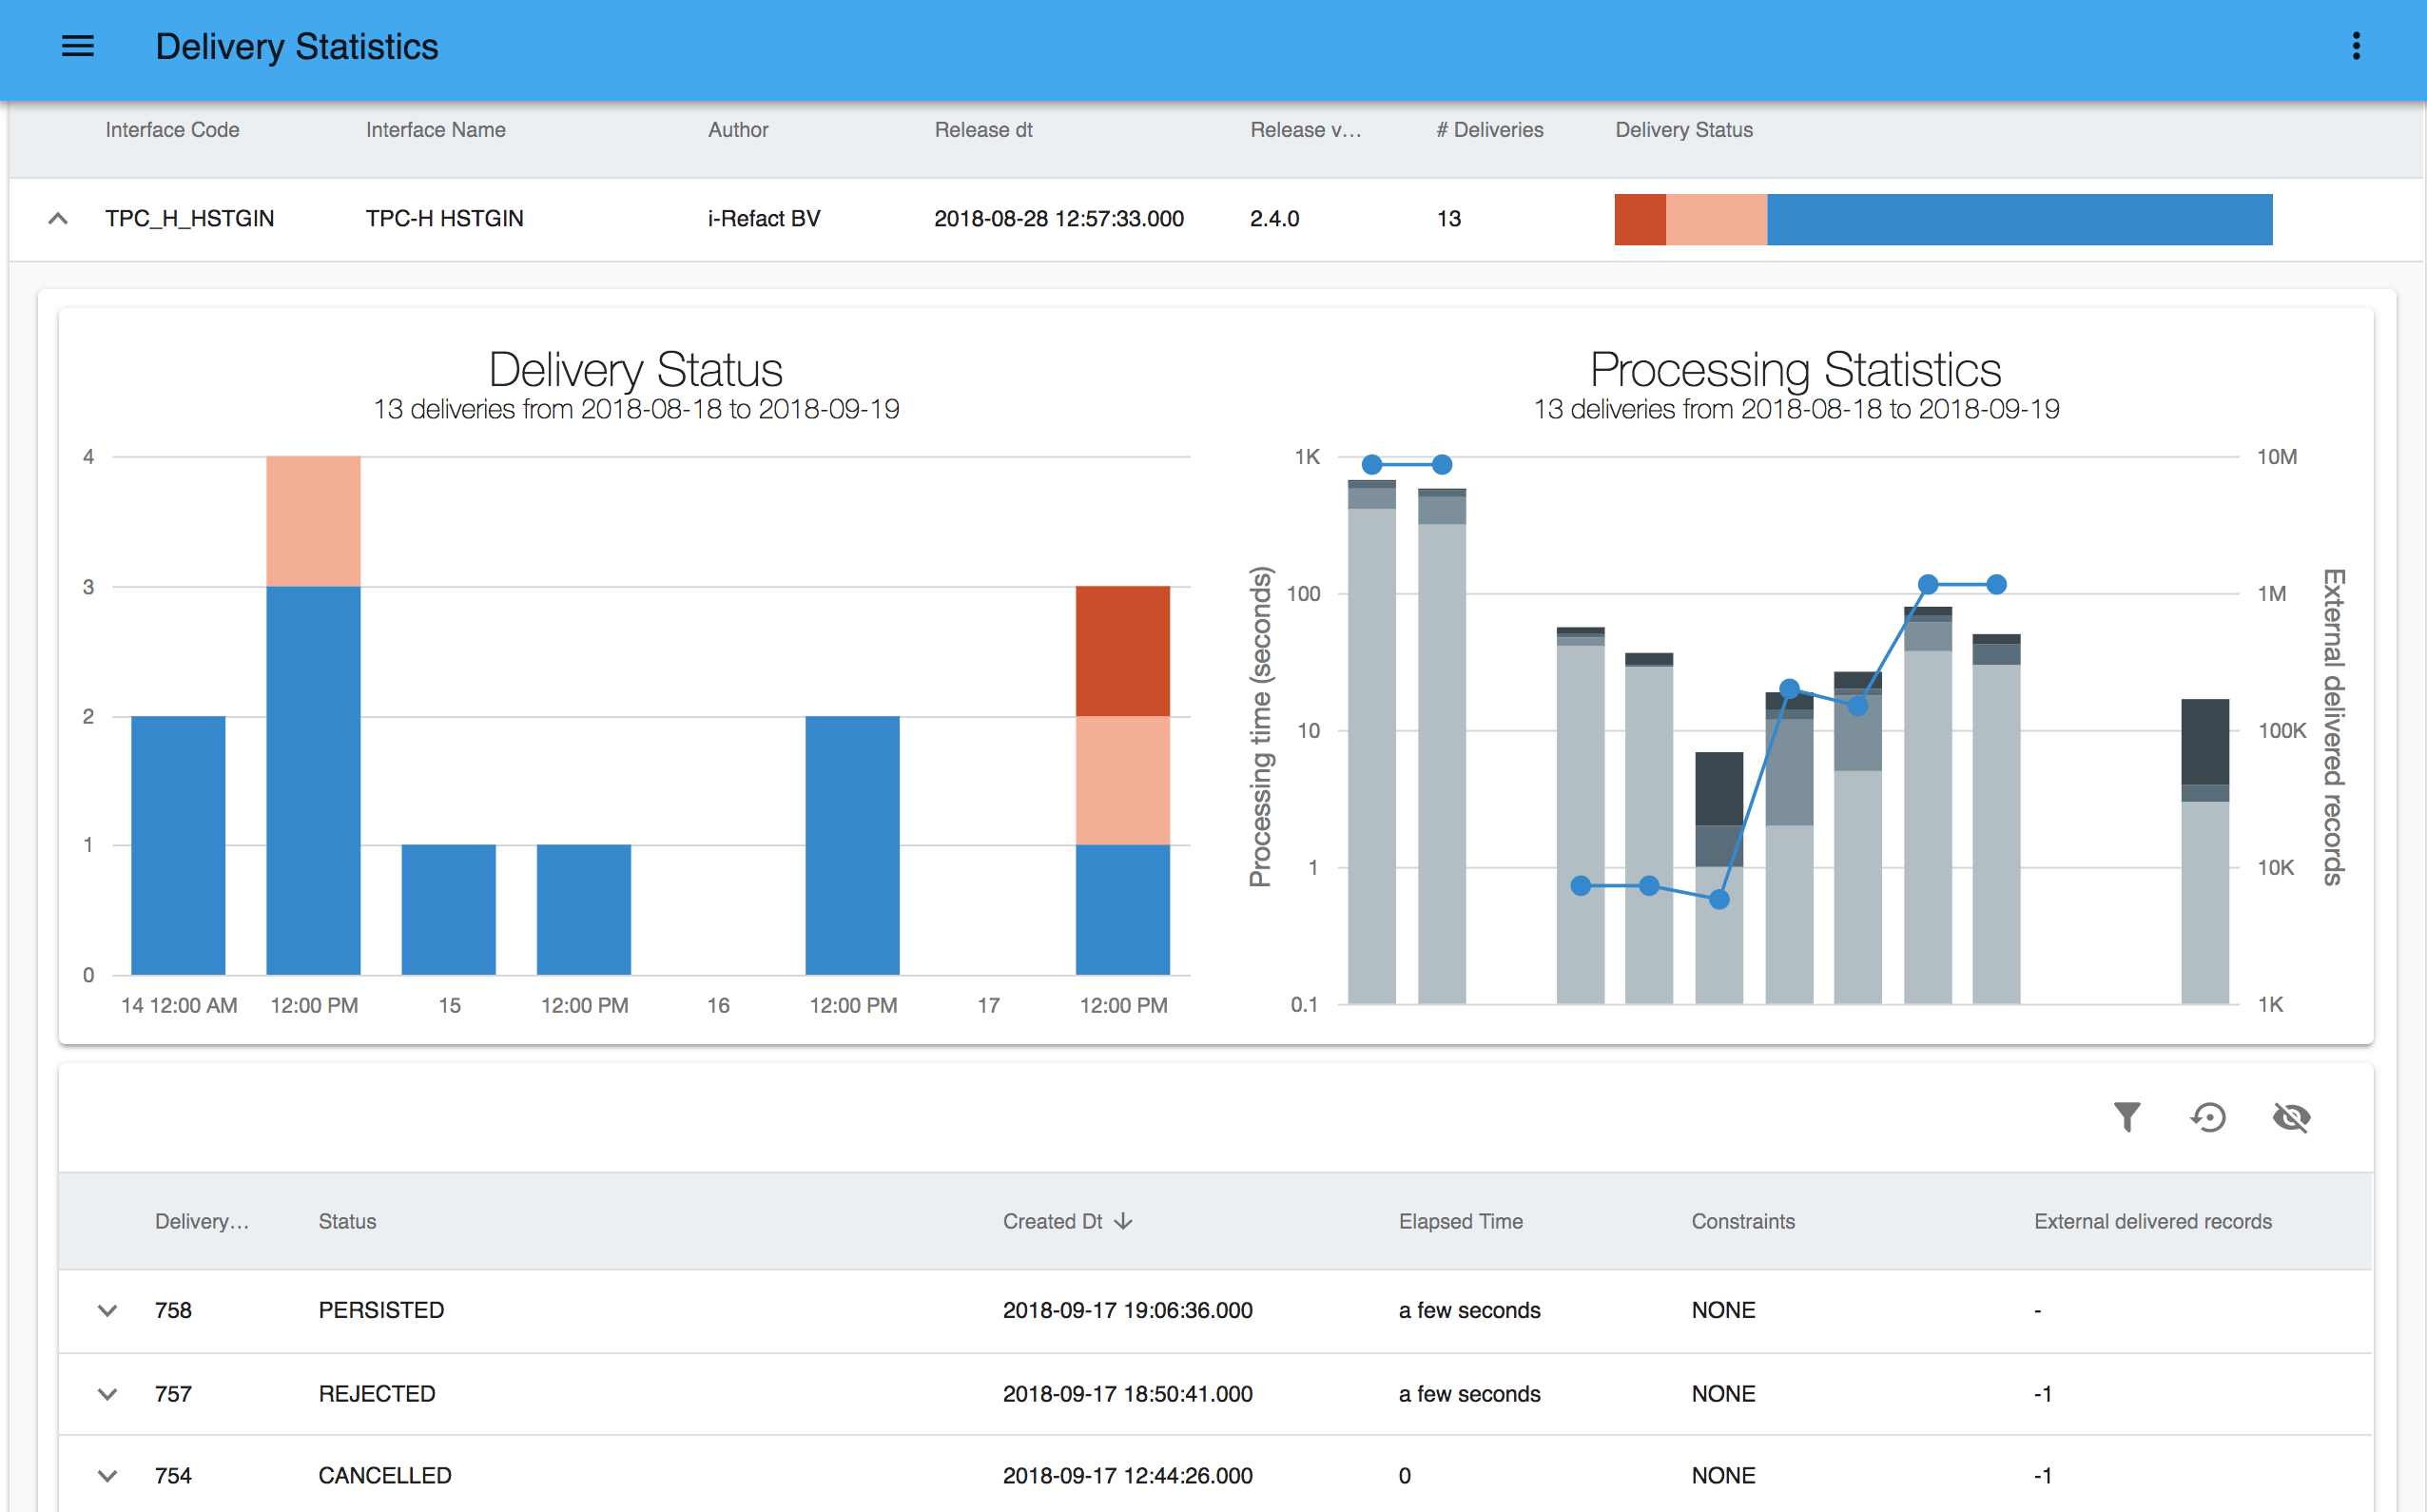Click the dark red bar segment in Delivery Status chart

point(1122,651)
